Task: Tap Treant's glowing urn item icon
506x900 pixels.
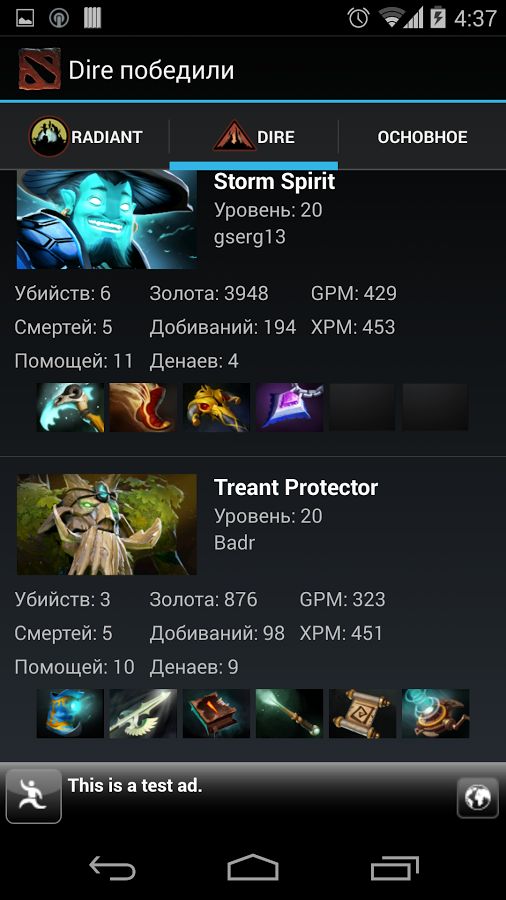Action: (435, 713)
